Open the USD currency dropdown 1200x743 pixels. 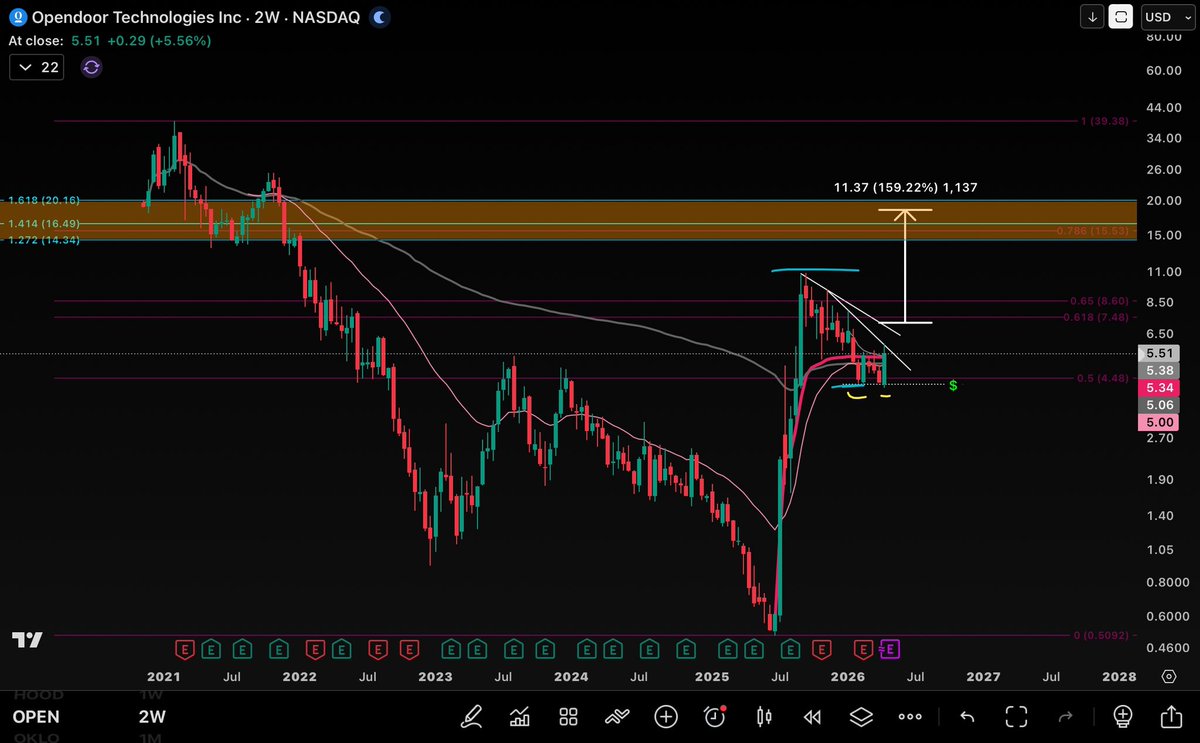(x=1166, y=17)
